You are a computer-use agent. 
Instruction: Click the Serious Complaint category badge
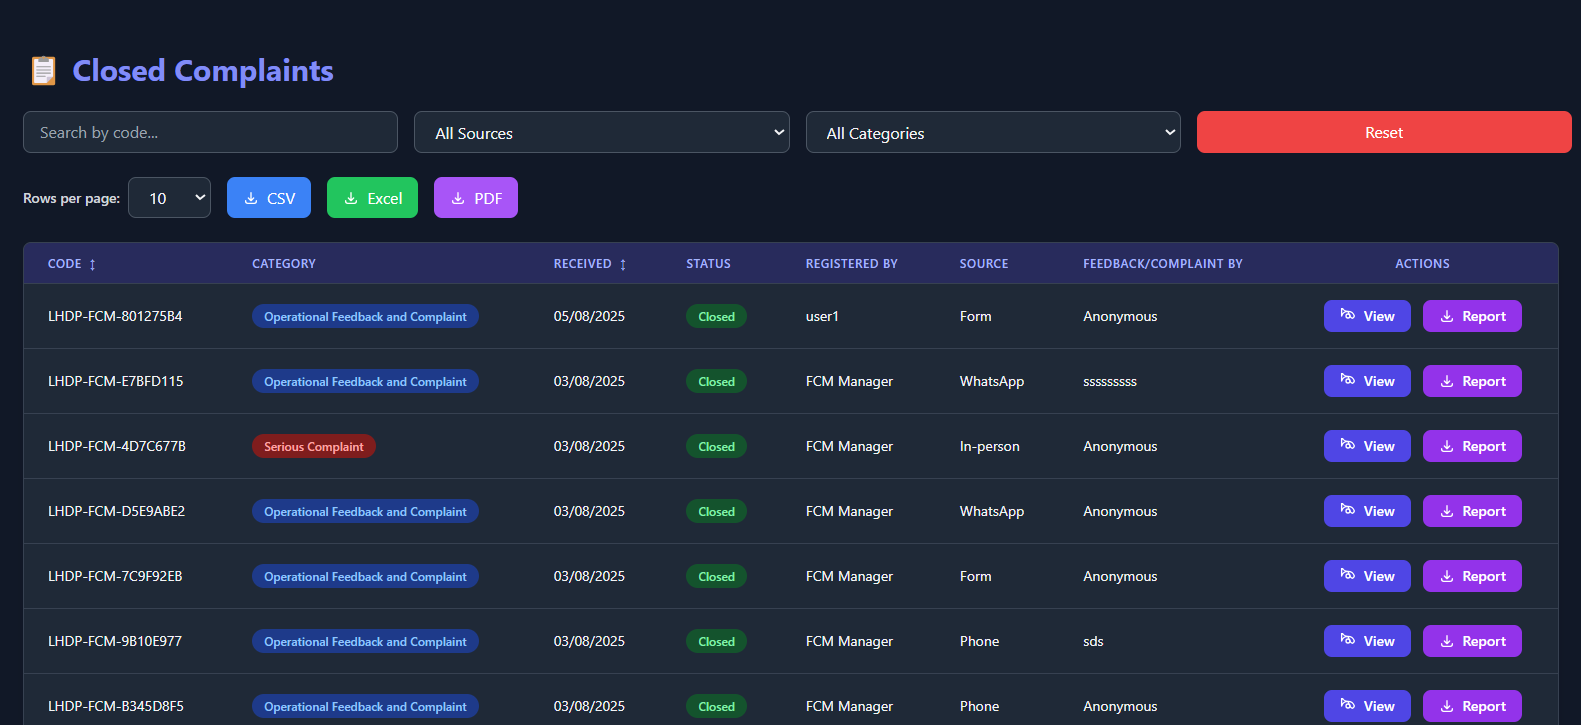pyautogui.click(x=314, y=446)
